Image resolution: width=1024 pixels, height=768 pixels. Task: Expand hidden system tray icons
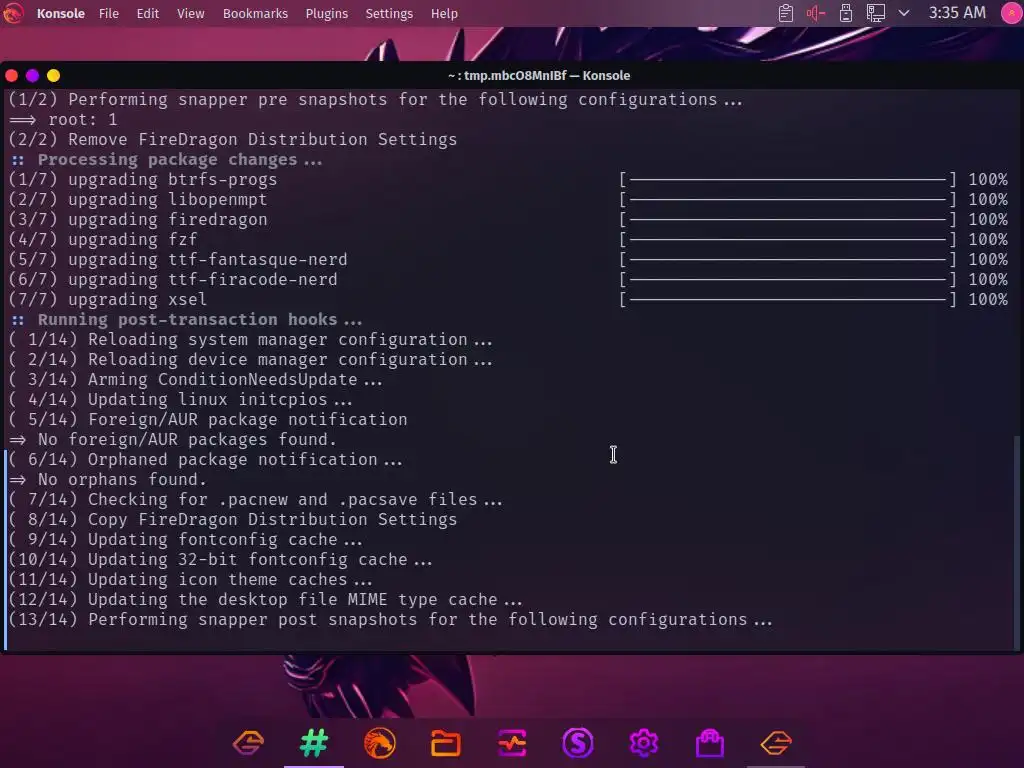coord(904,13)
